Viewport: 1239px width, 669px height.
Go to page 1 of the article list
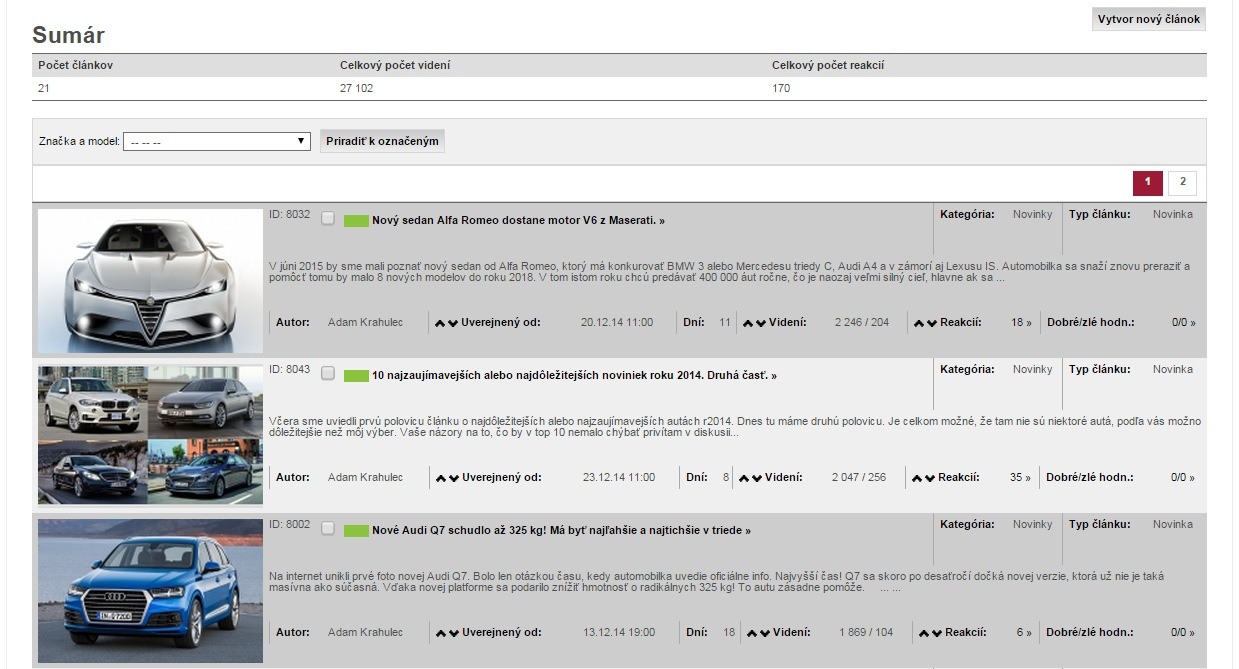1148,182
